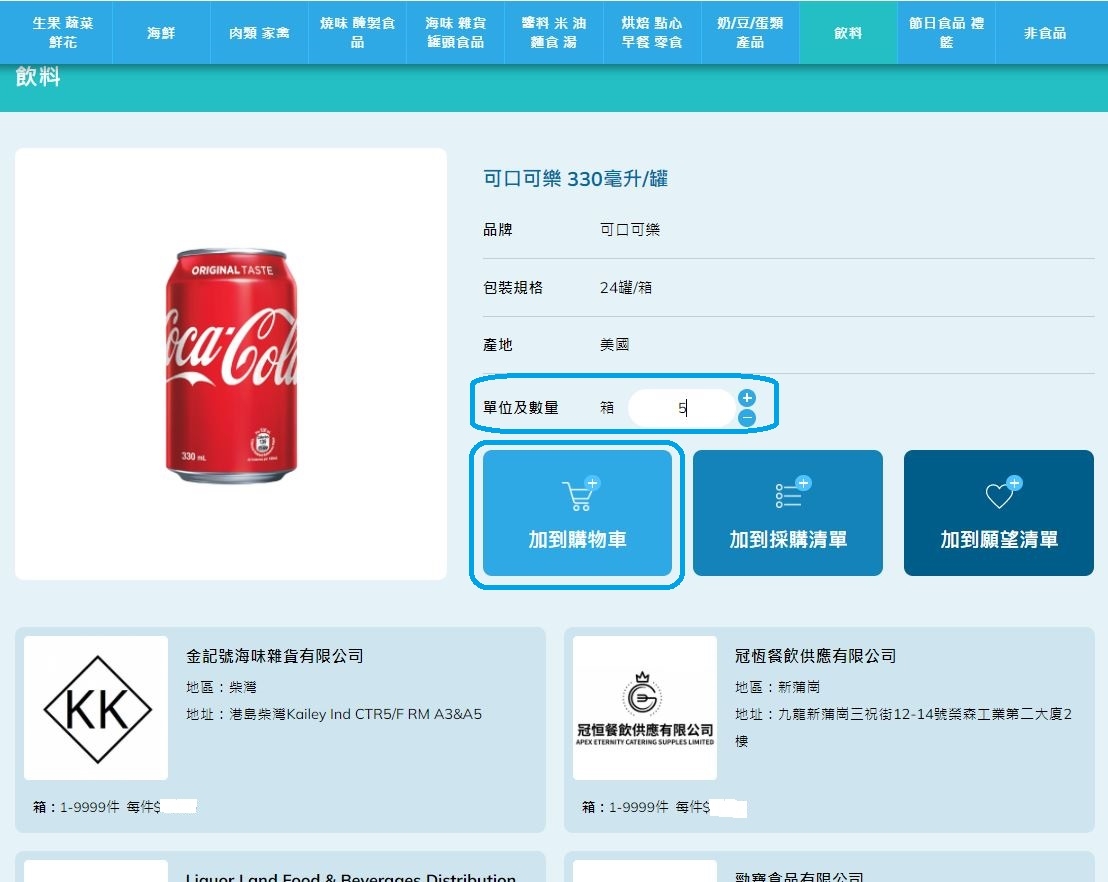Click the 包裝規格 label
The image size is (1108, 882).
tap(513, 288)
